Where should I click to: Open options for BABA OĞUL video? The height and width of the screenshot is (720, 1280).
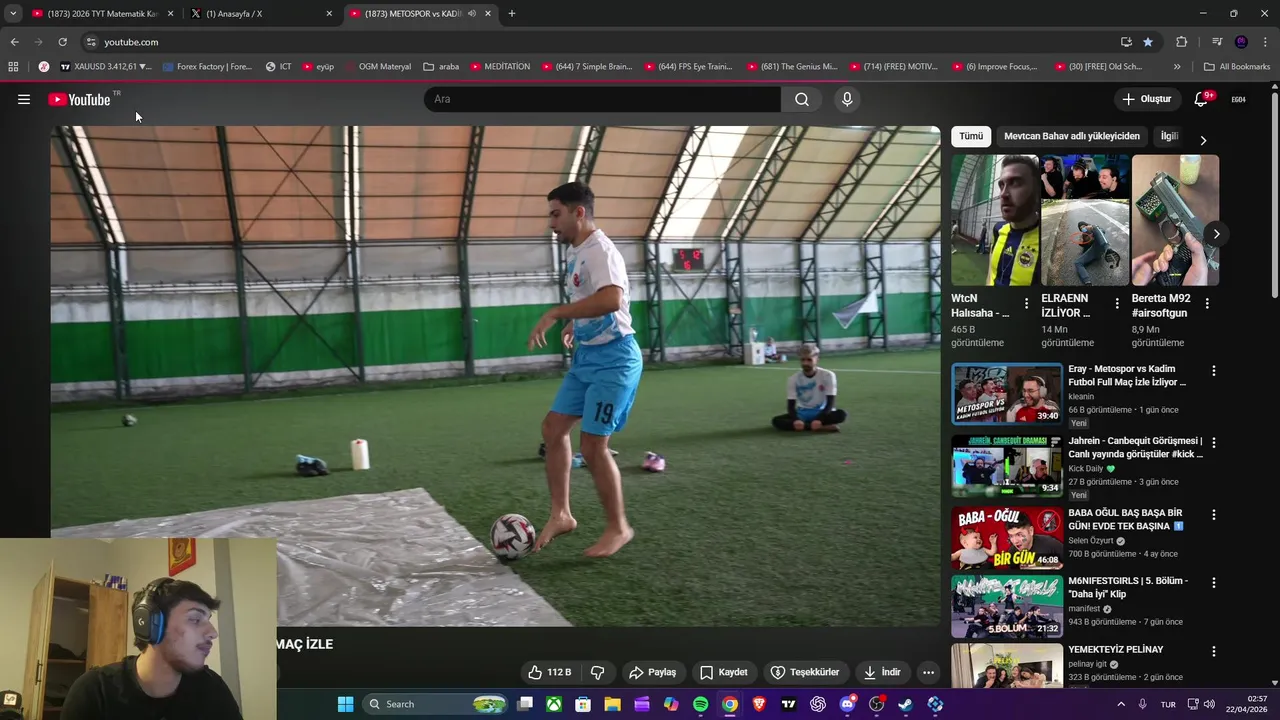point(1214,514)
